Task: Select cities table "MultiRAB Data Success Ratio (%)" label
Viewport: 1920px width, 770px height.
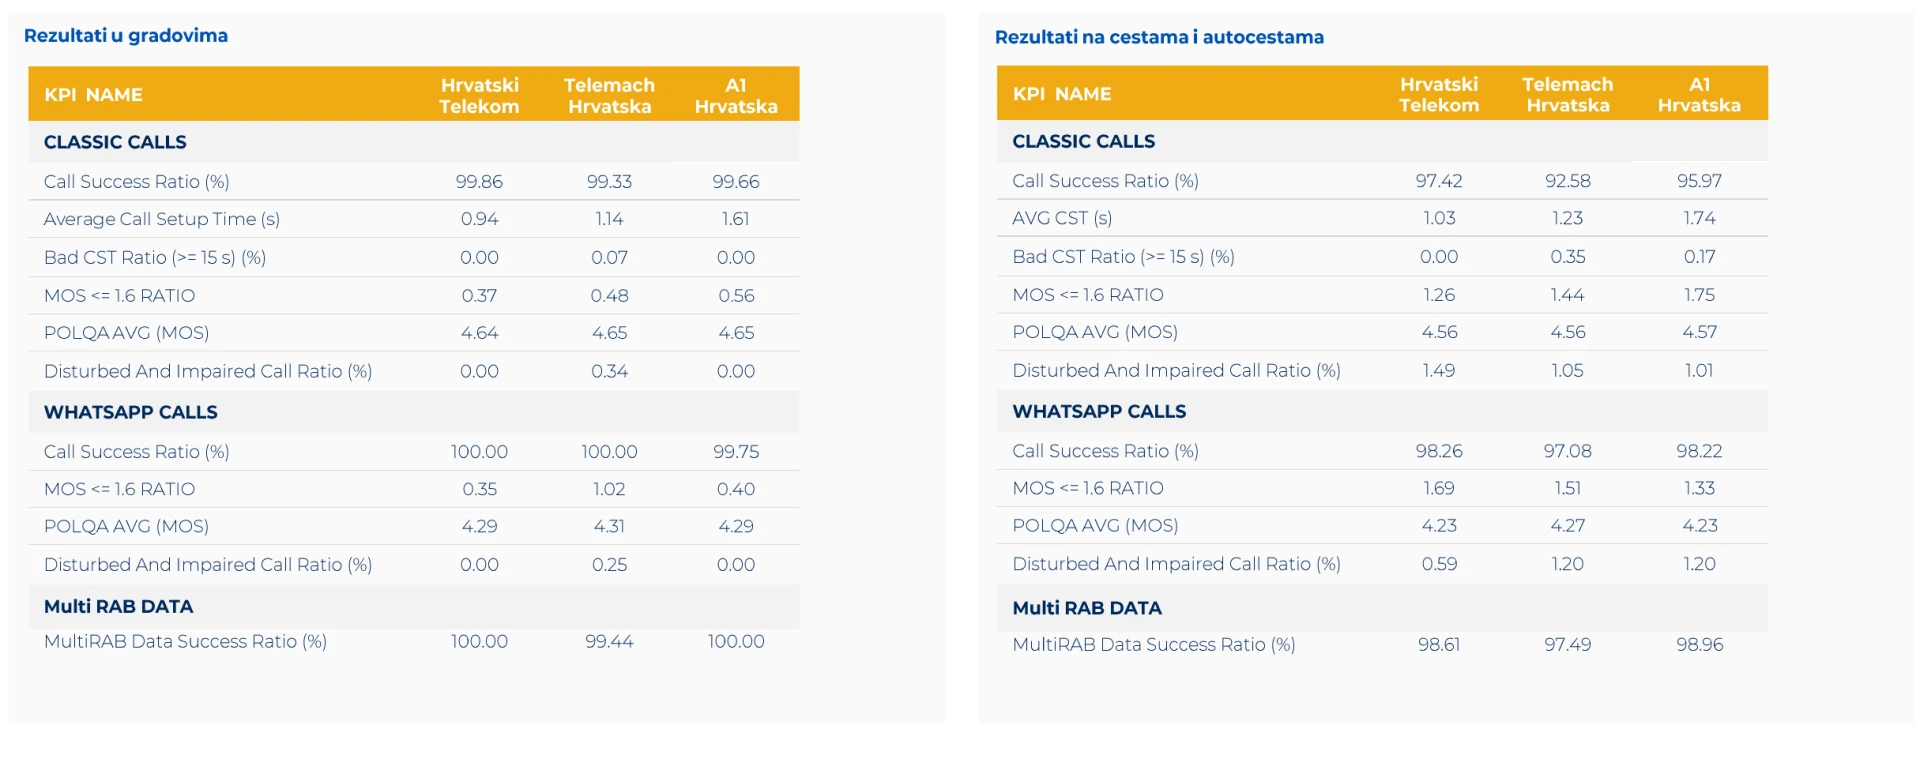Action: [x=185, y=641]
